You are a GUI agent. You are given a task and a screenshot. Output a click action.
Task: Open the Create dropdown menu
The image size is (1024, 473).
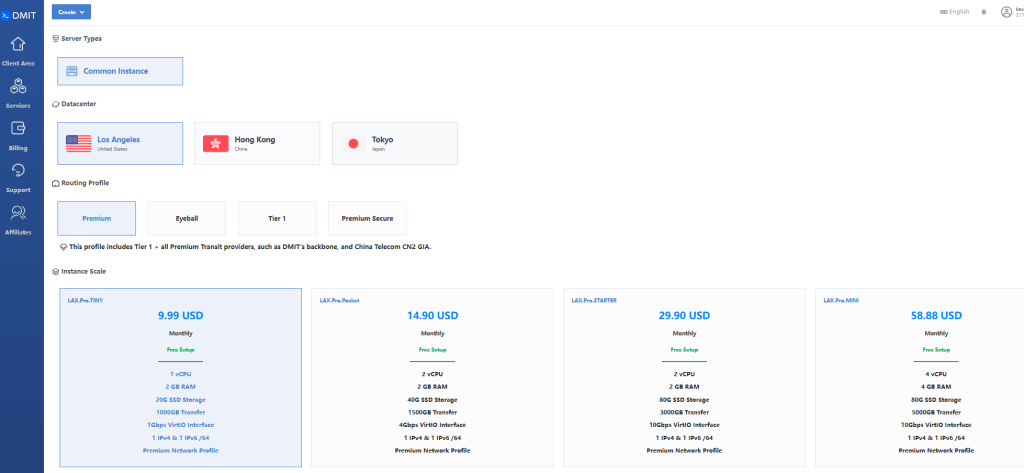(x=71, y=12)
